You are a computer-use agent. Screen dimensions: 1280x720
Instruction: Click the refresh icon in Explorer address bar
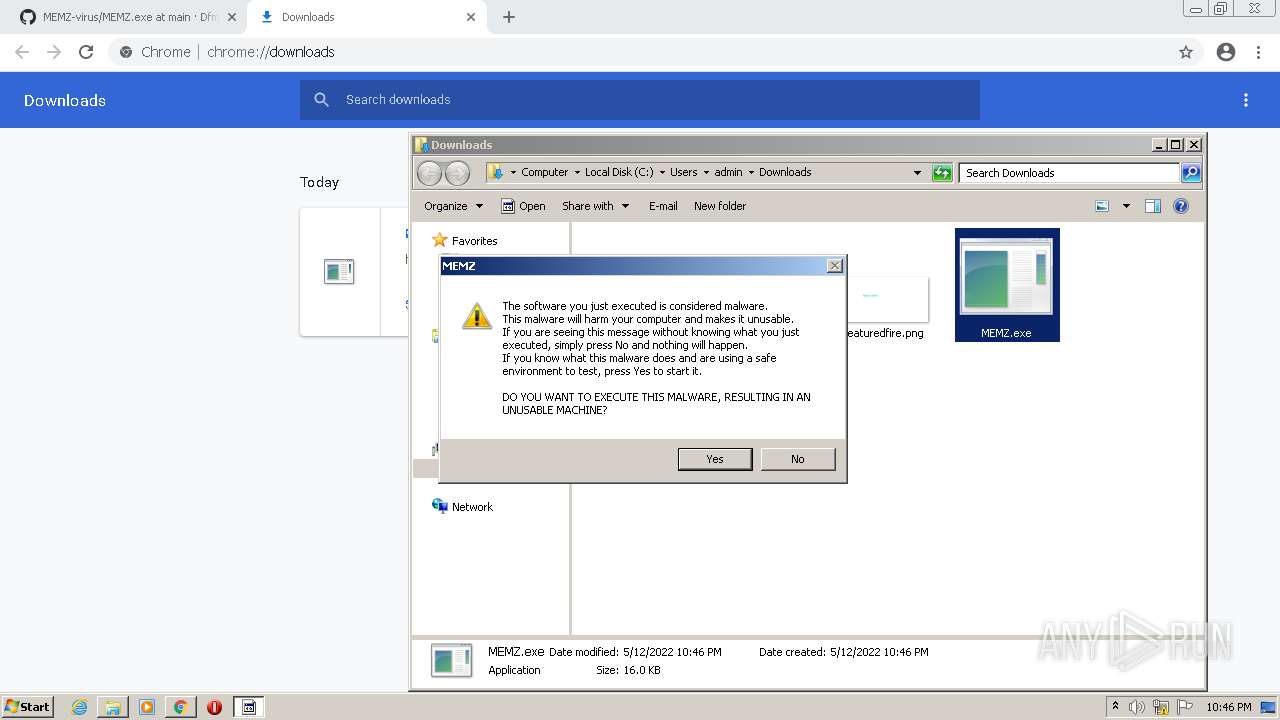click(942, 173)
